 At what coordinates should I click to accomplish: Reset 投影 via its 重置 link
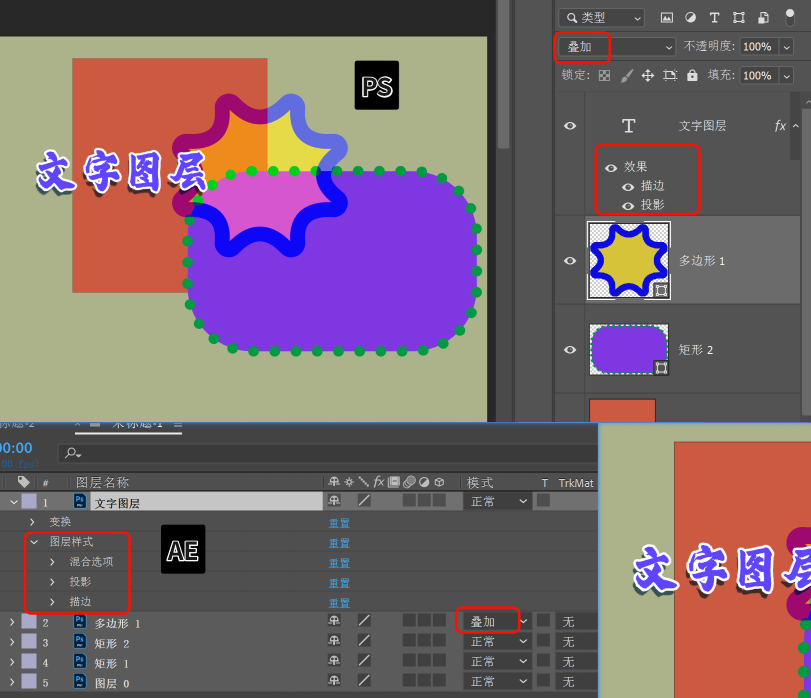point(339,583)
